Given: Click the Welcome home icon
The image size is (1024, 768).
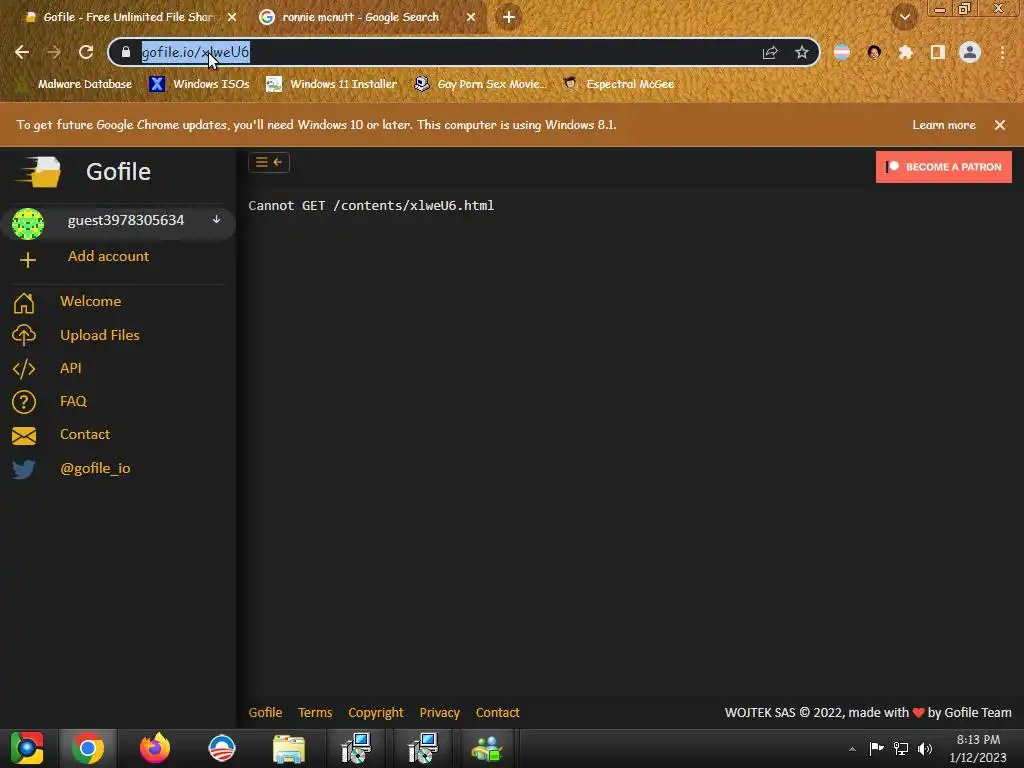Looking at the screenshot, I should [x=24, y=303].
